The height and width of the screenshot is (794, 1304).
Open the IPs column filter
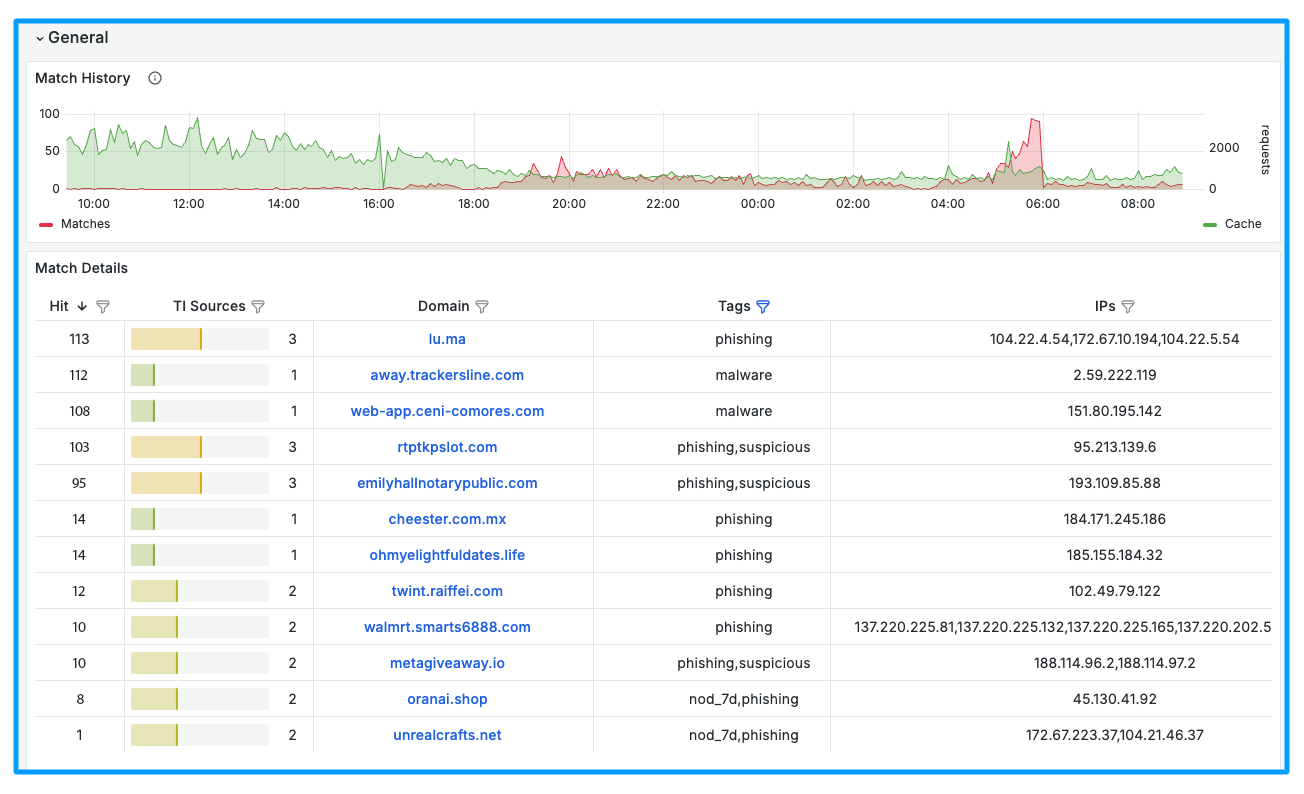[x=1128, y=307]
